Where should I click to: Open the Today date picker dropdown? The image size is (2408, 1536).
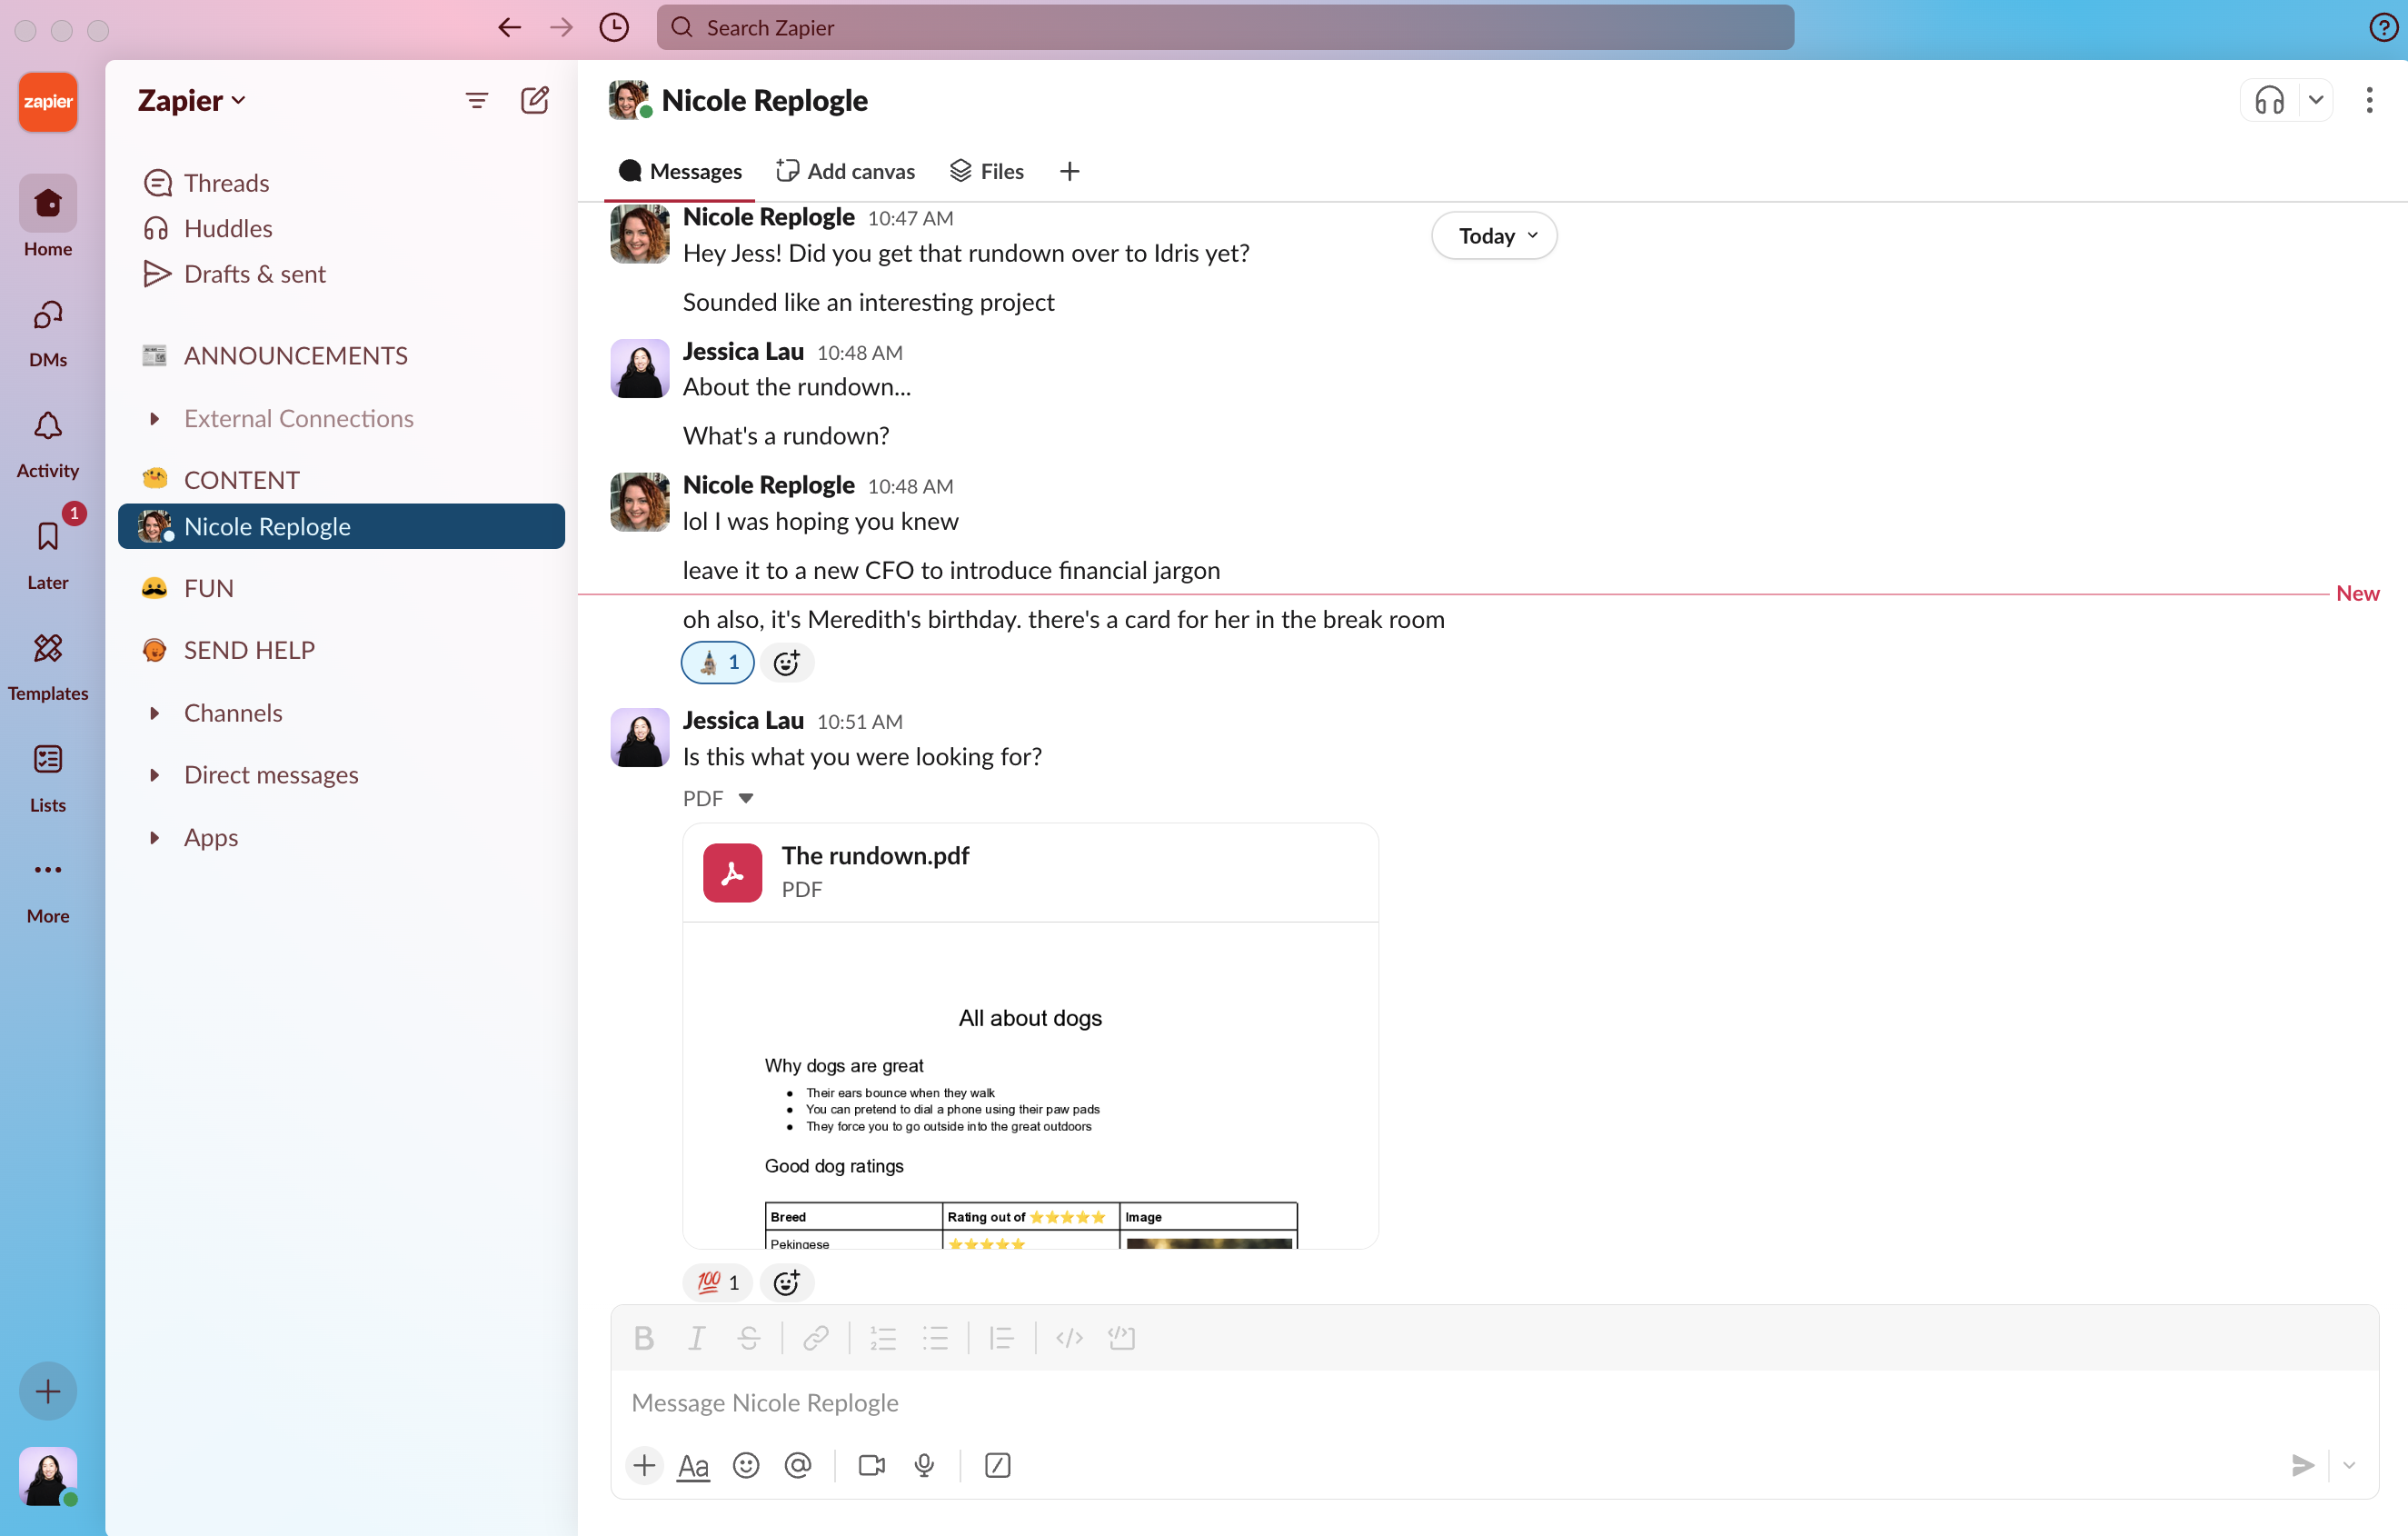coord(1492,235)
